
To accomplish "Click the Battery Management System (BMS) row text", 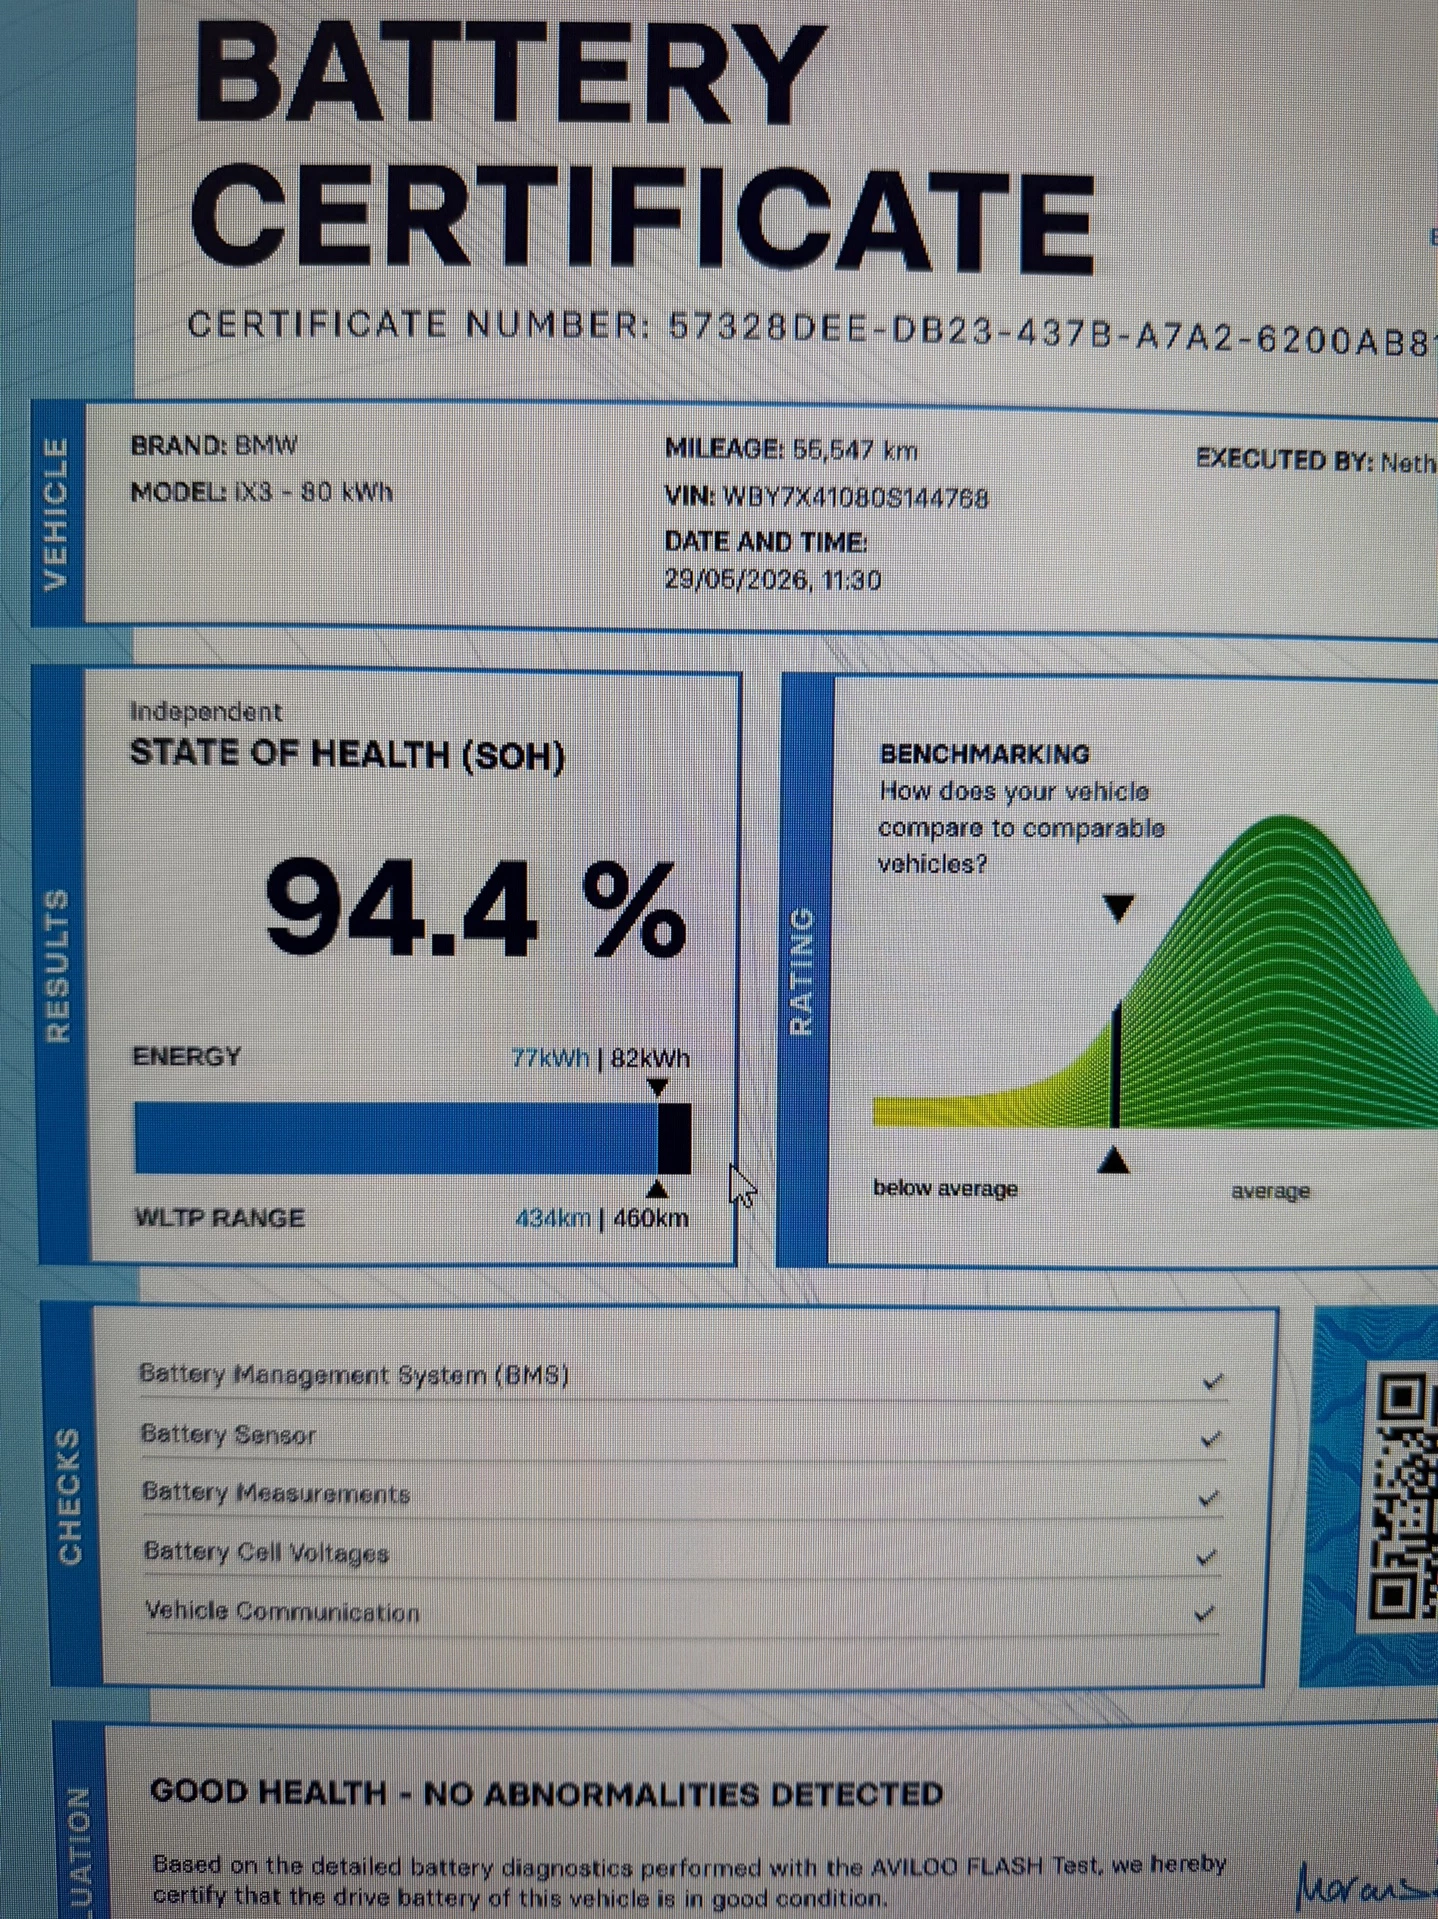I will [354, 1375].
